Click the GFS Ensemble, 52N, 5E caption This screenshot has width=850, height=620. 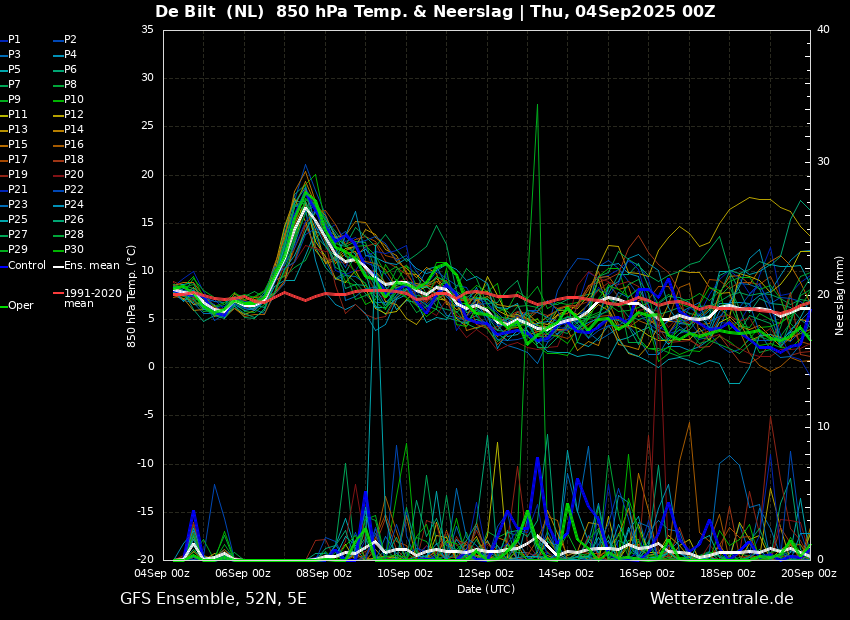pyautogui.click(x=213, y=599)
